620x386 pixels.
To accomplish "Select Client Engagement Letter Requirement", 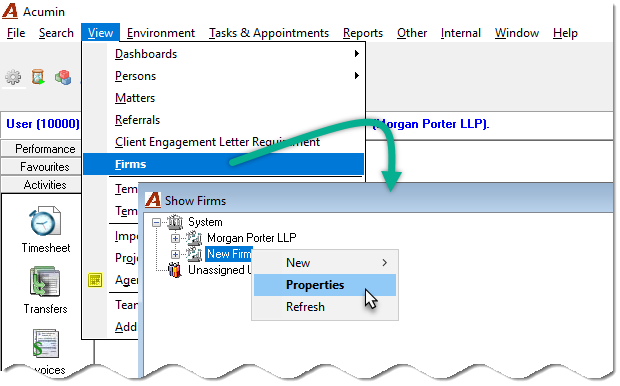I will (x=223, y=142).
